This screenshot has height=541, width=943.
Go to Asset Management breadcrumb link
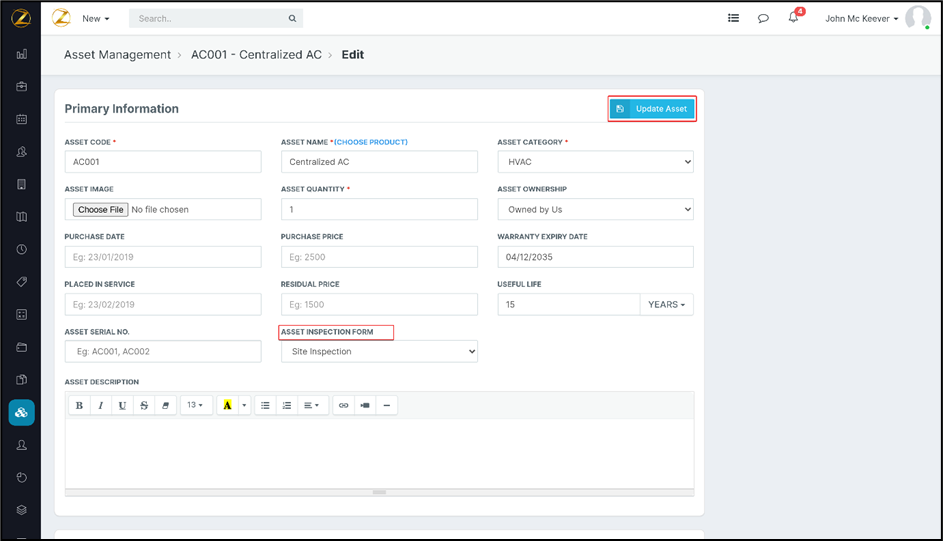pos(117,55)
